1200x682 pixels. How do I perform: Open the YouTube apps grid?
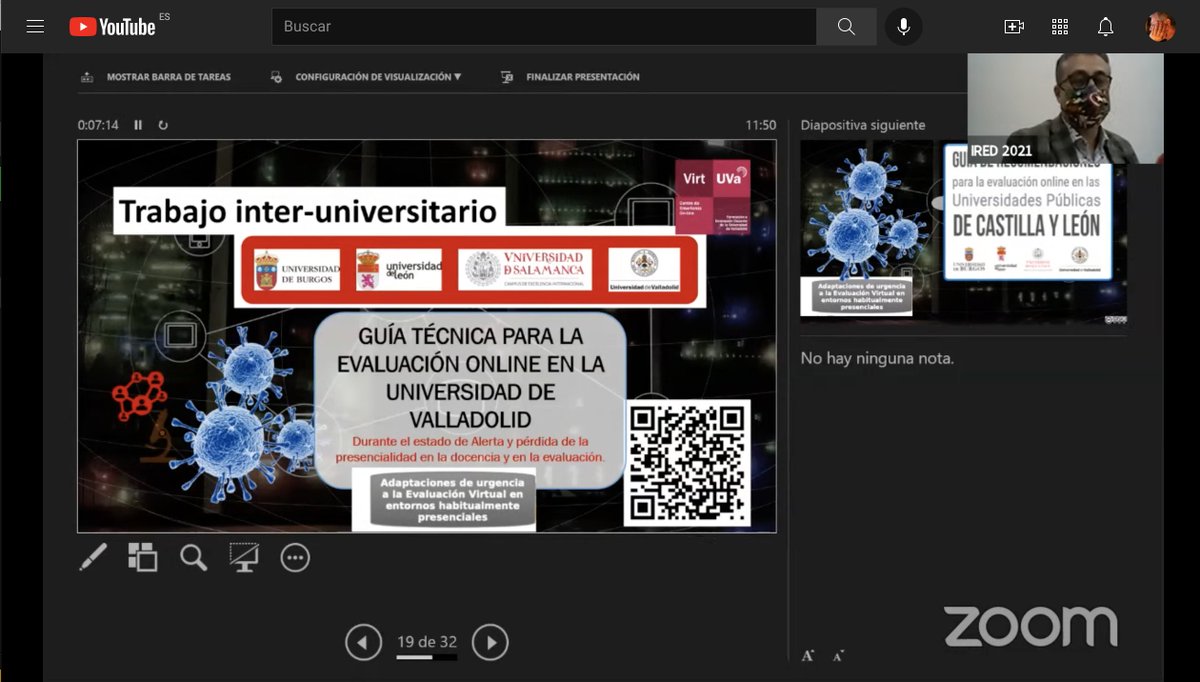1060,27
